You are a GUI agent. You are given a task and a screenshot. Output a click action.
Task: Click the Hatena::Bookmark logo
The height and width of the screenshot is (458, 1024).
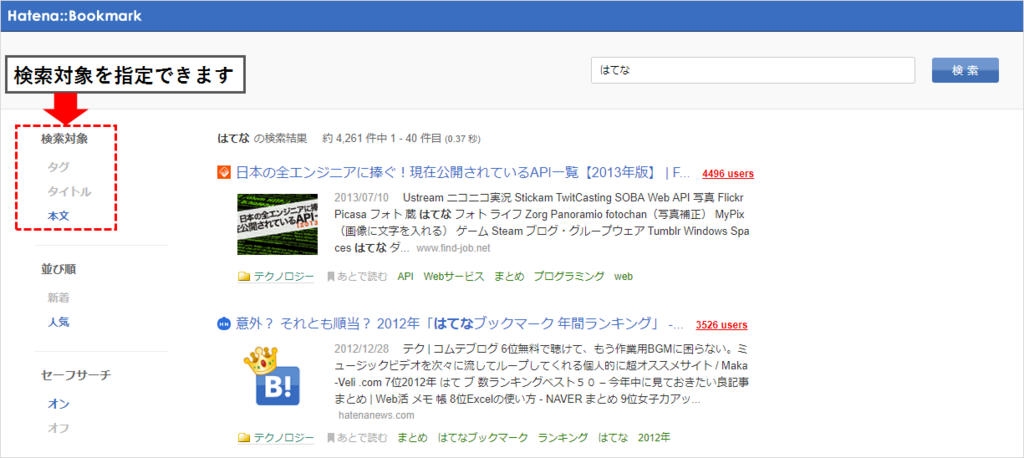click(74, 16)
